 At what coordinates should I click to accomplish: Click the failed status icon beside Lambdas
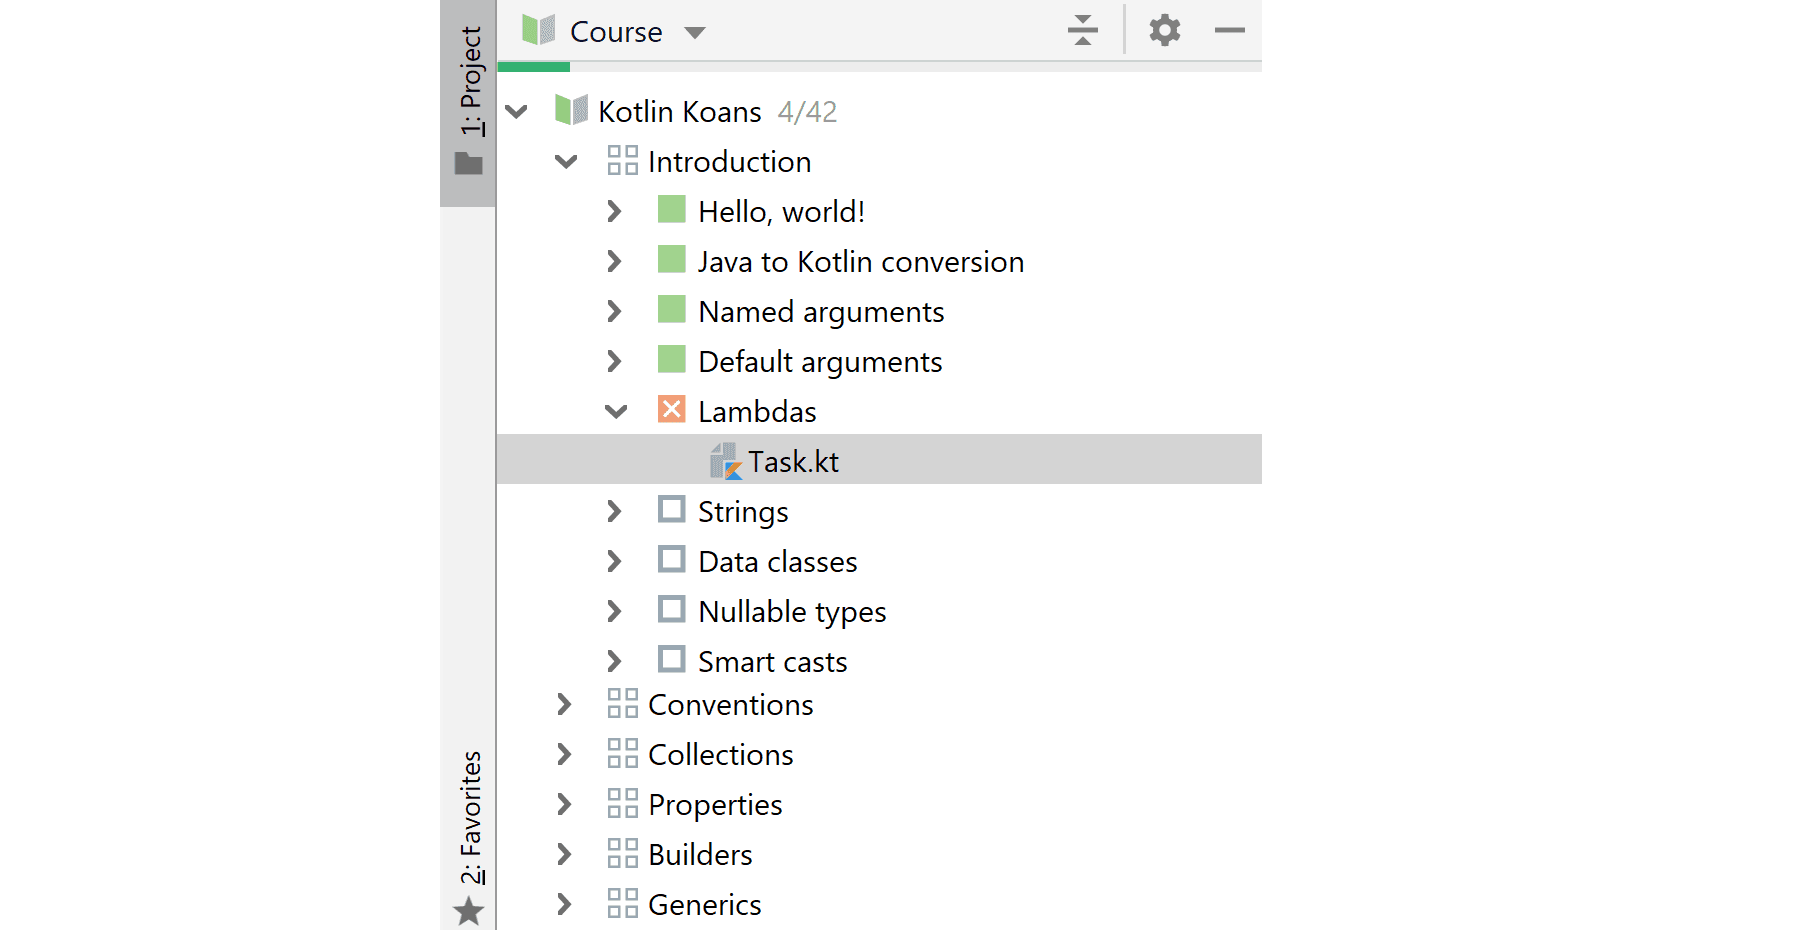tap(671, 410)
